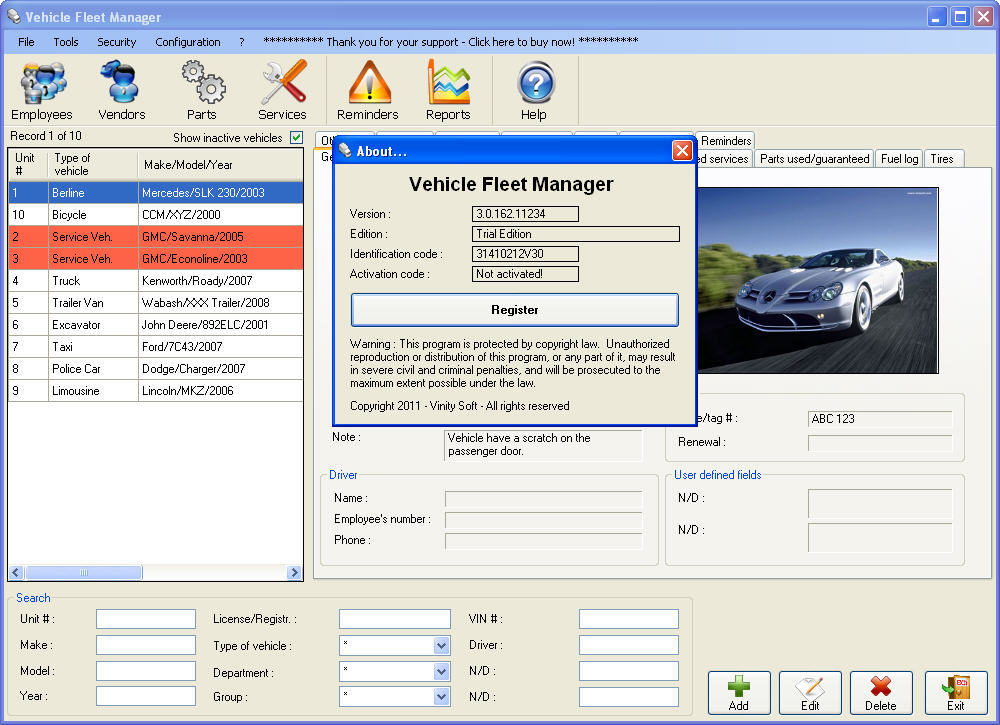Open the Services window
Image resolution: width=1000 pixels, height=725 pixels.
pos(283,90)
